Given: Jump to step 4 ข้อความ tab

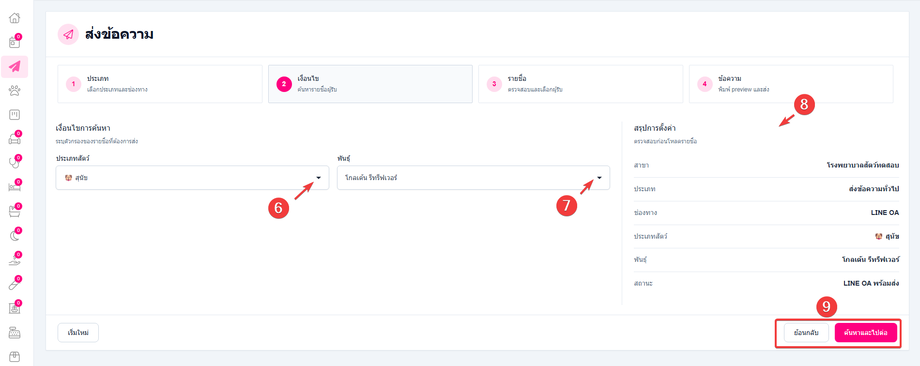Looking at the screenshot, I should coord(791,84).
